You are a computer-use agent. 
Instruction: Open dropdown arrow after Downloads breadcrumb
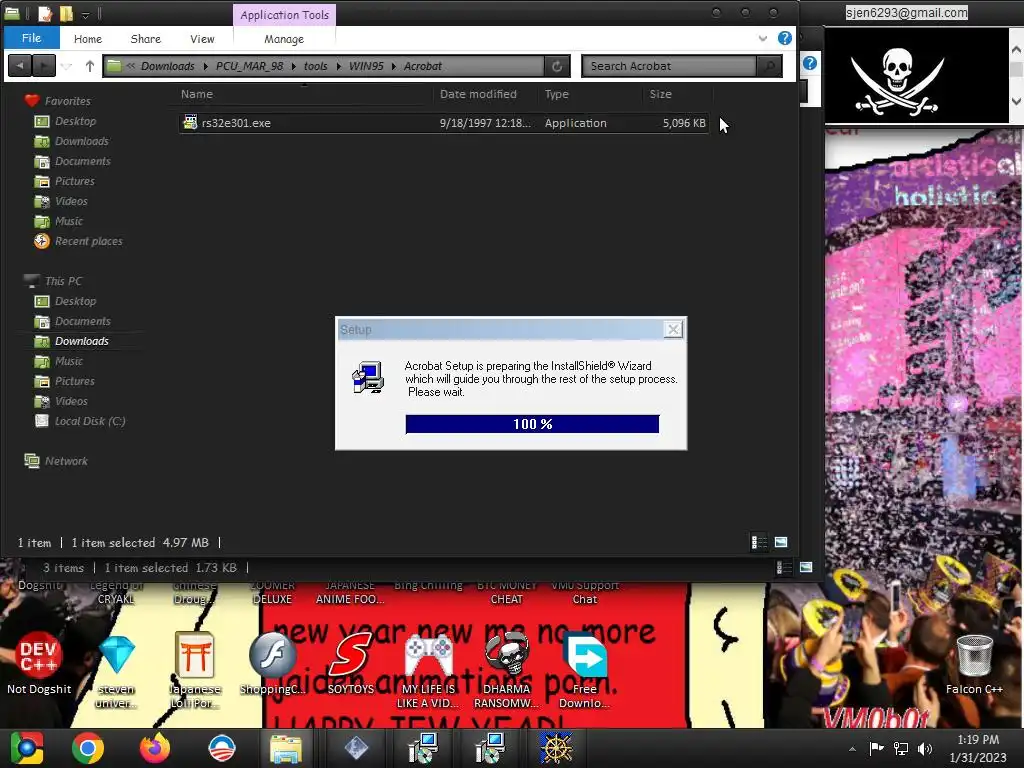[x=206, y=66]
